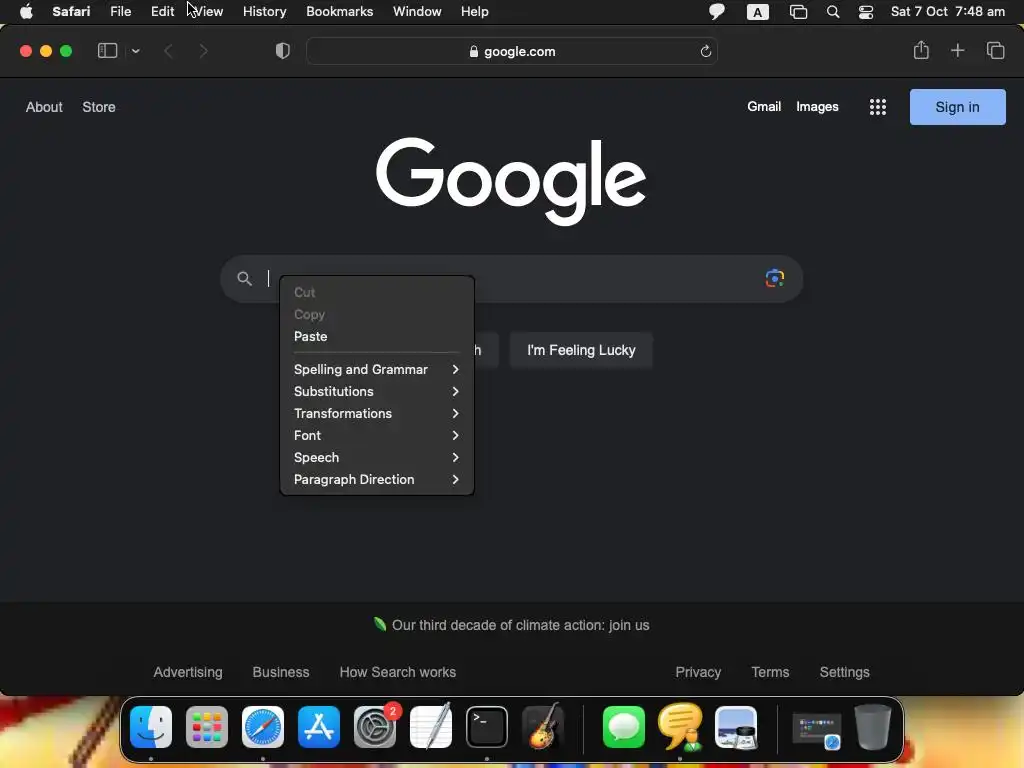Screen dimensions: 1024x768
Task: Expand the Font submenu
Action: (377, 436)
